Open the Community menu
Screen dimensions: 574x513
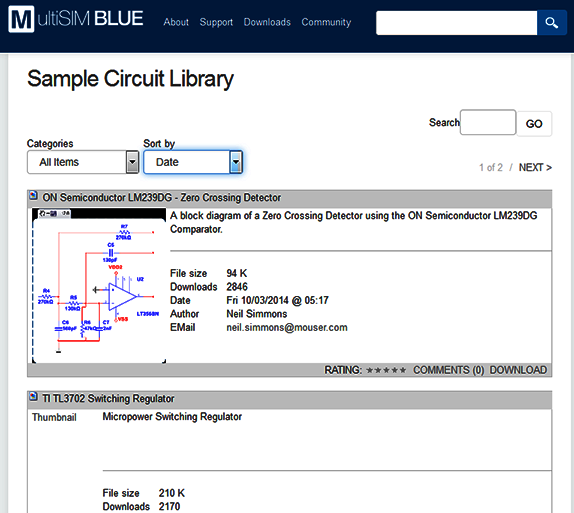coord(326,22)
